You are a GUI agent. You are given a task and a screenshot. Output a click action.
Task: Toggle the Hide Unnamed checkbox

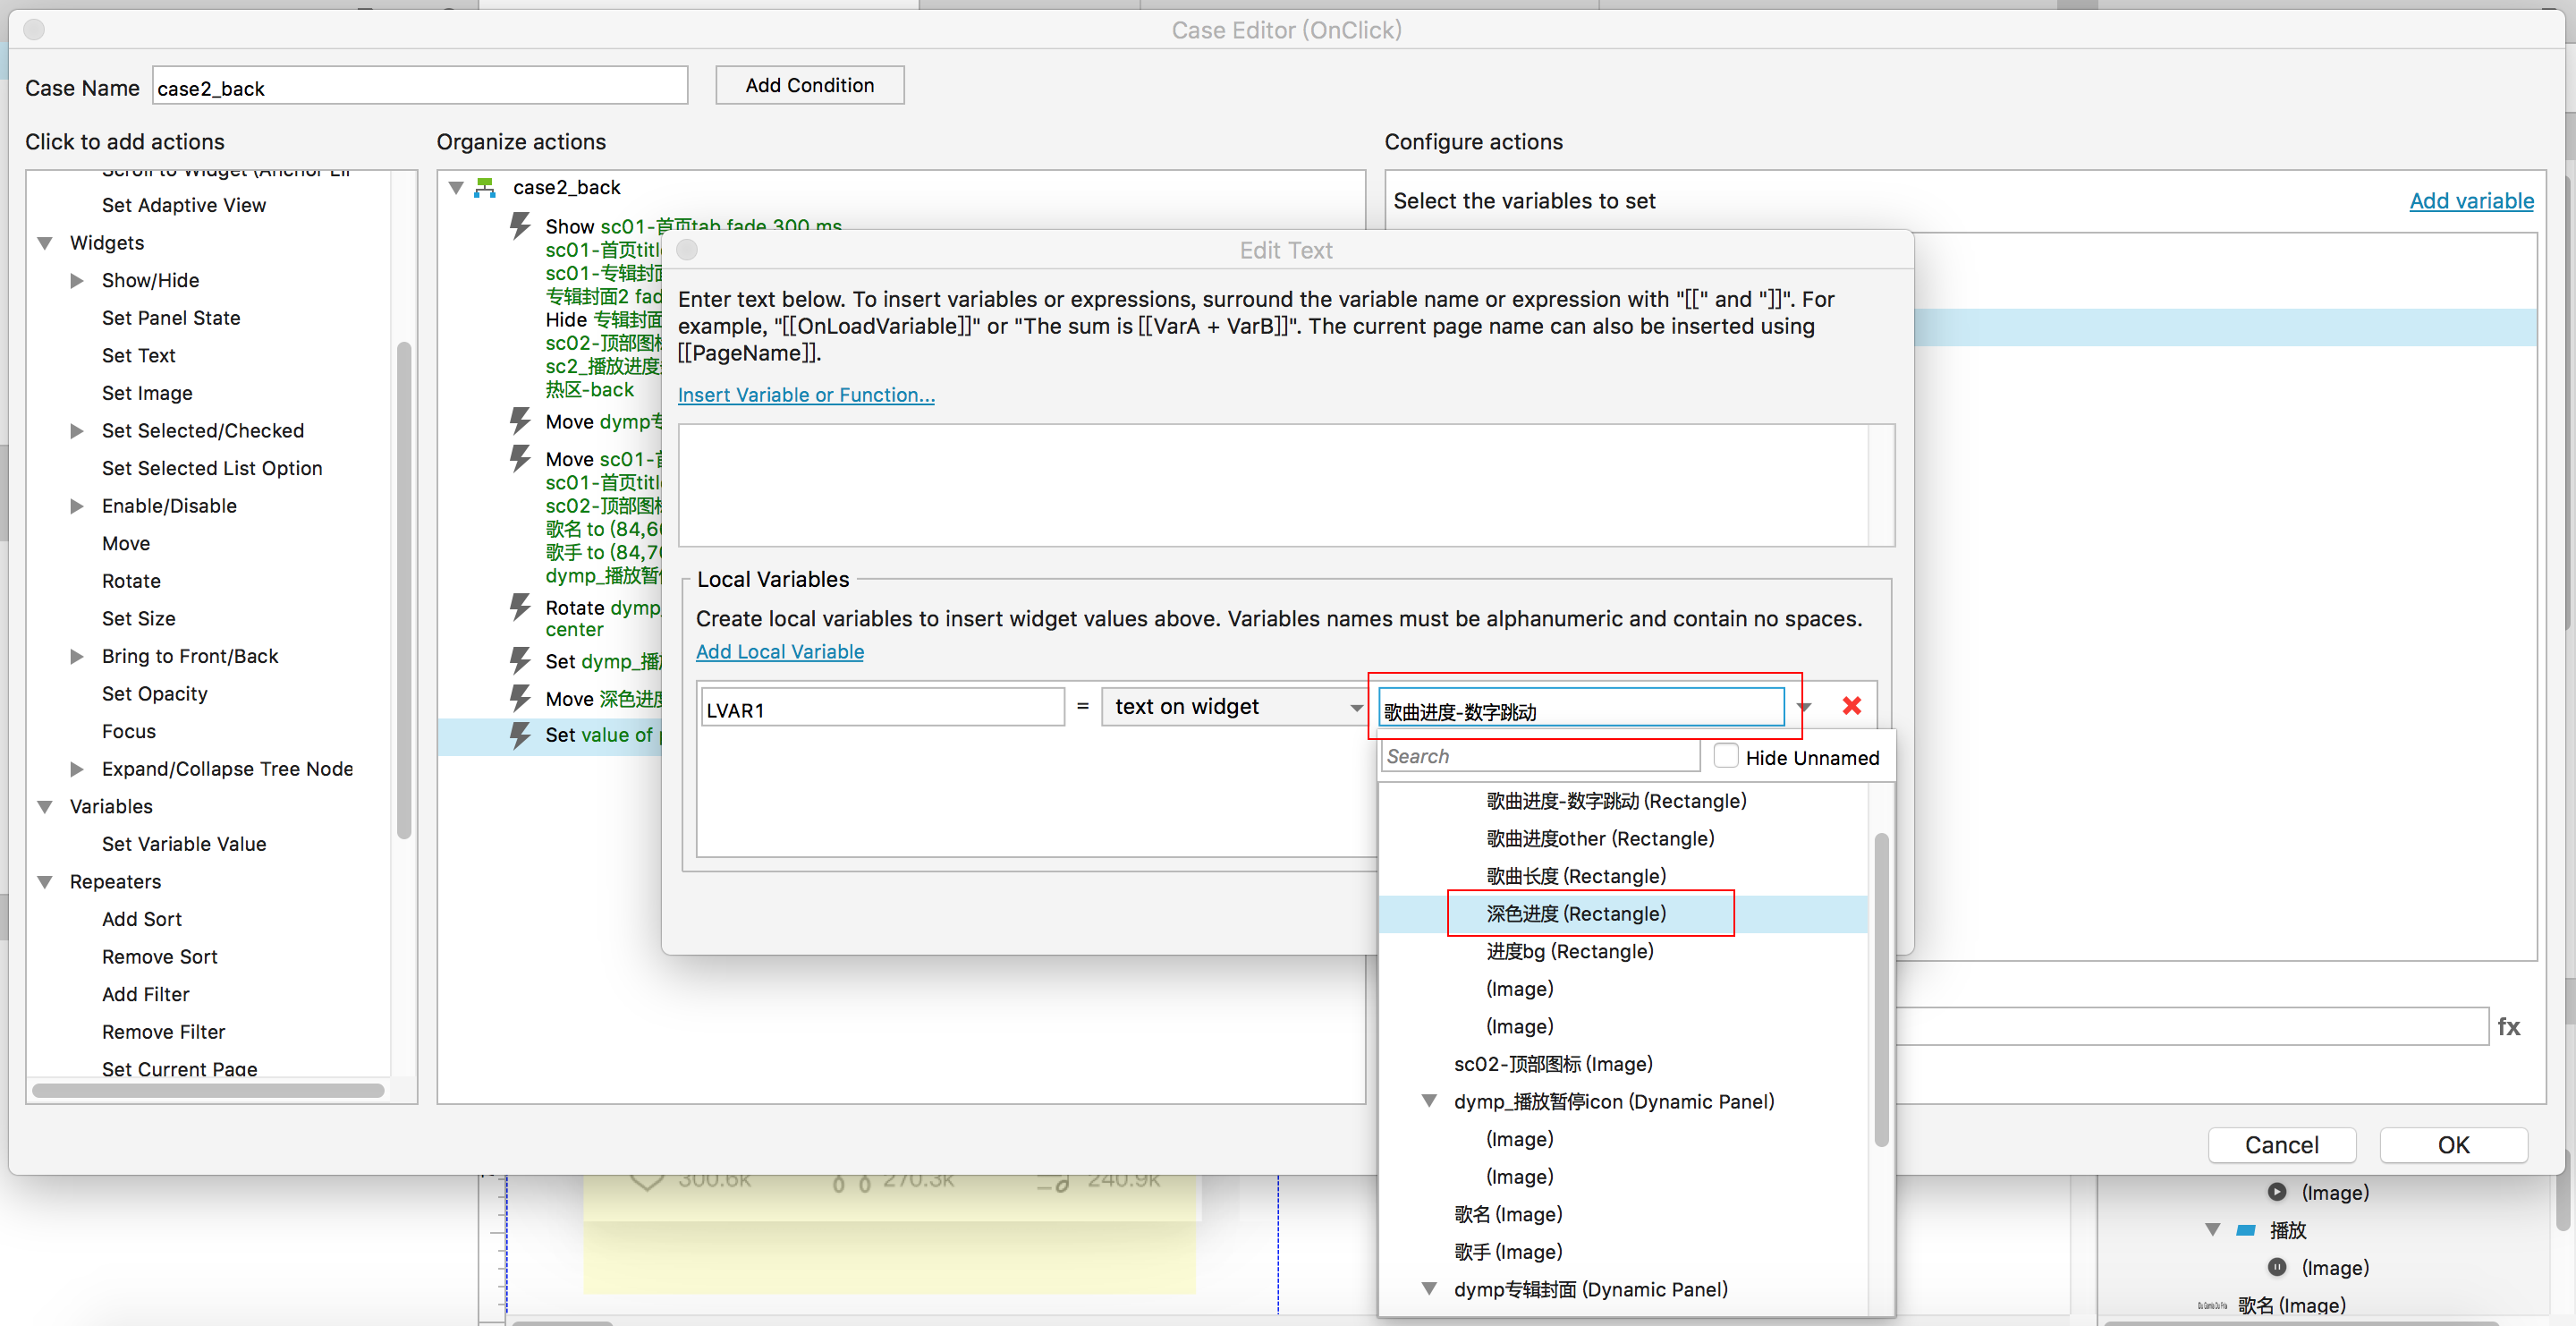click(x=1725, y=757)
